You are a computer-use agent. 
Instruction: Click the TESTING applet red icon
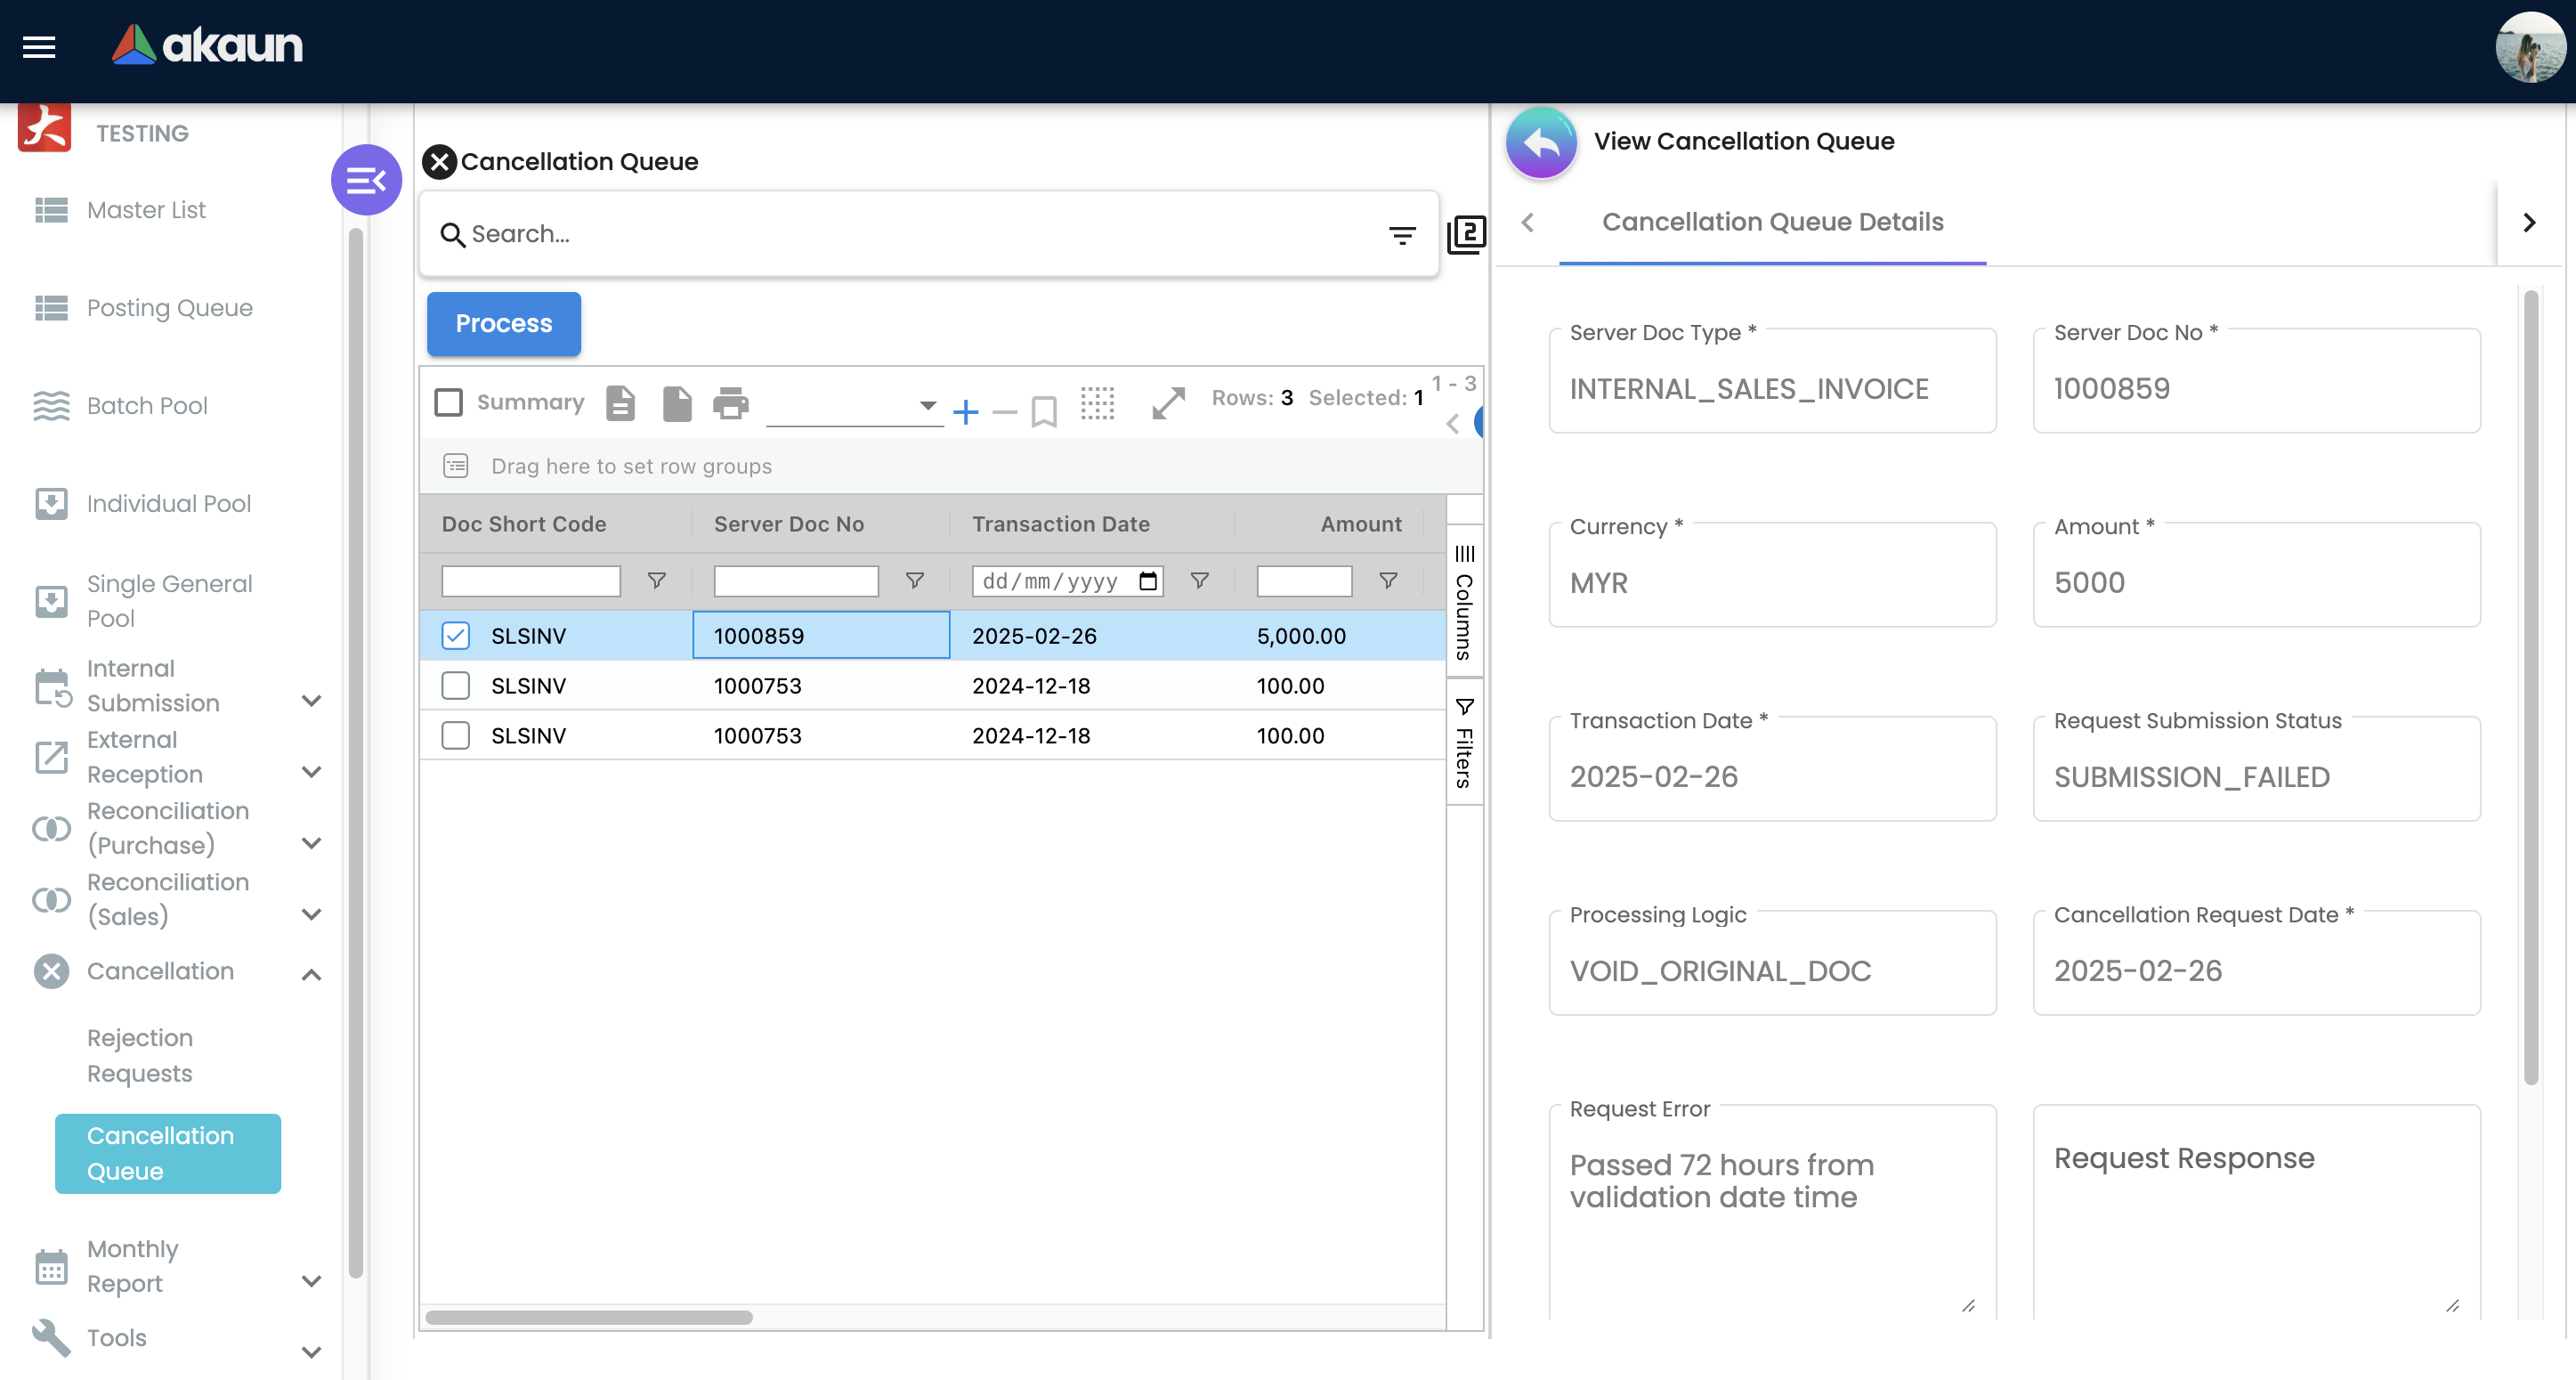[44, 129]
